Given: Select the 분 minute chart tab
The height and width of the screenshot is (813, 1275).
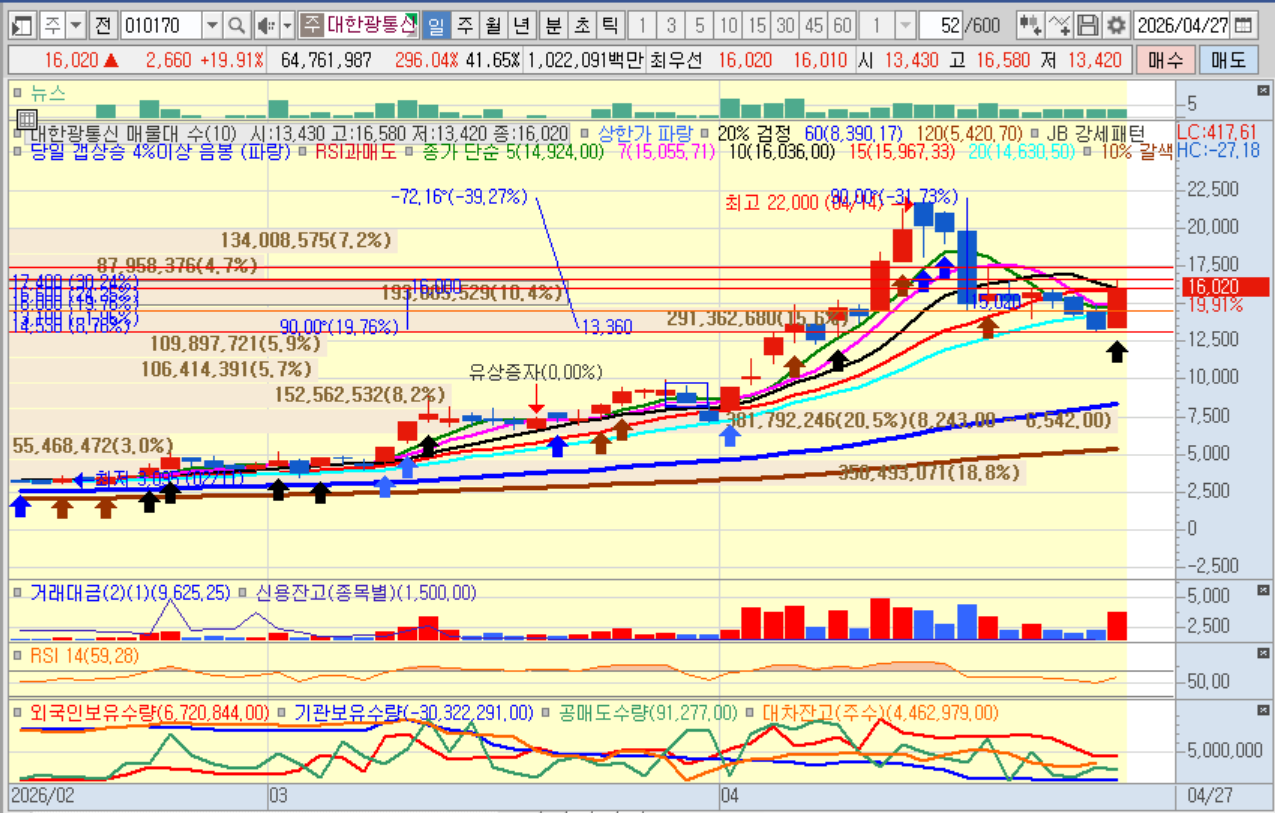Looking at the screenshot, I should 553,25.
